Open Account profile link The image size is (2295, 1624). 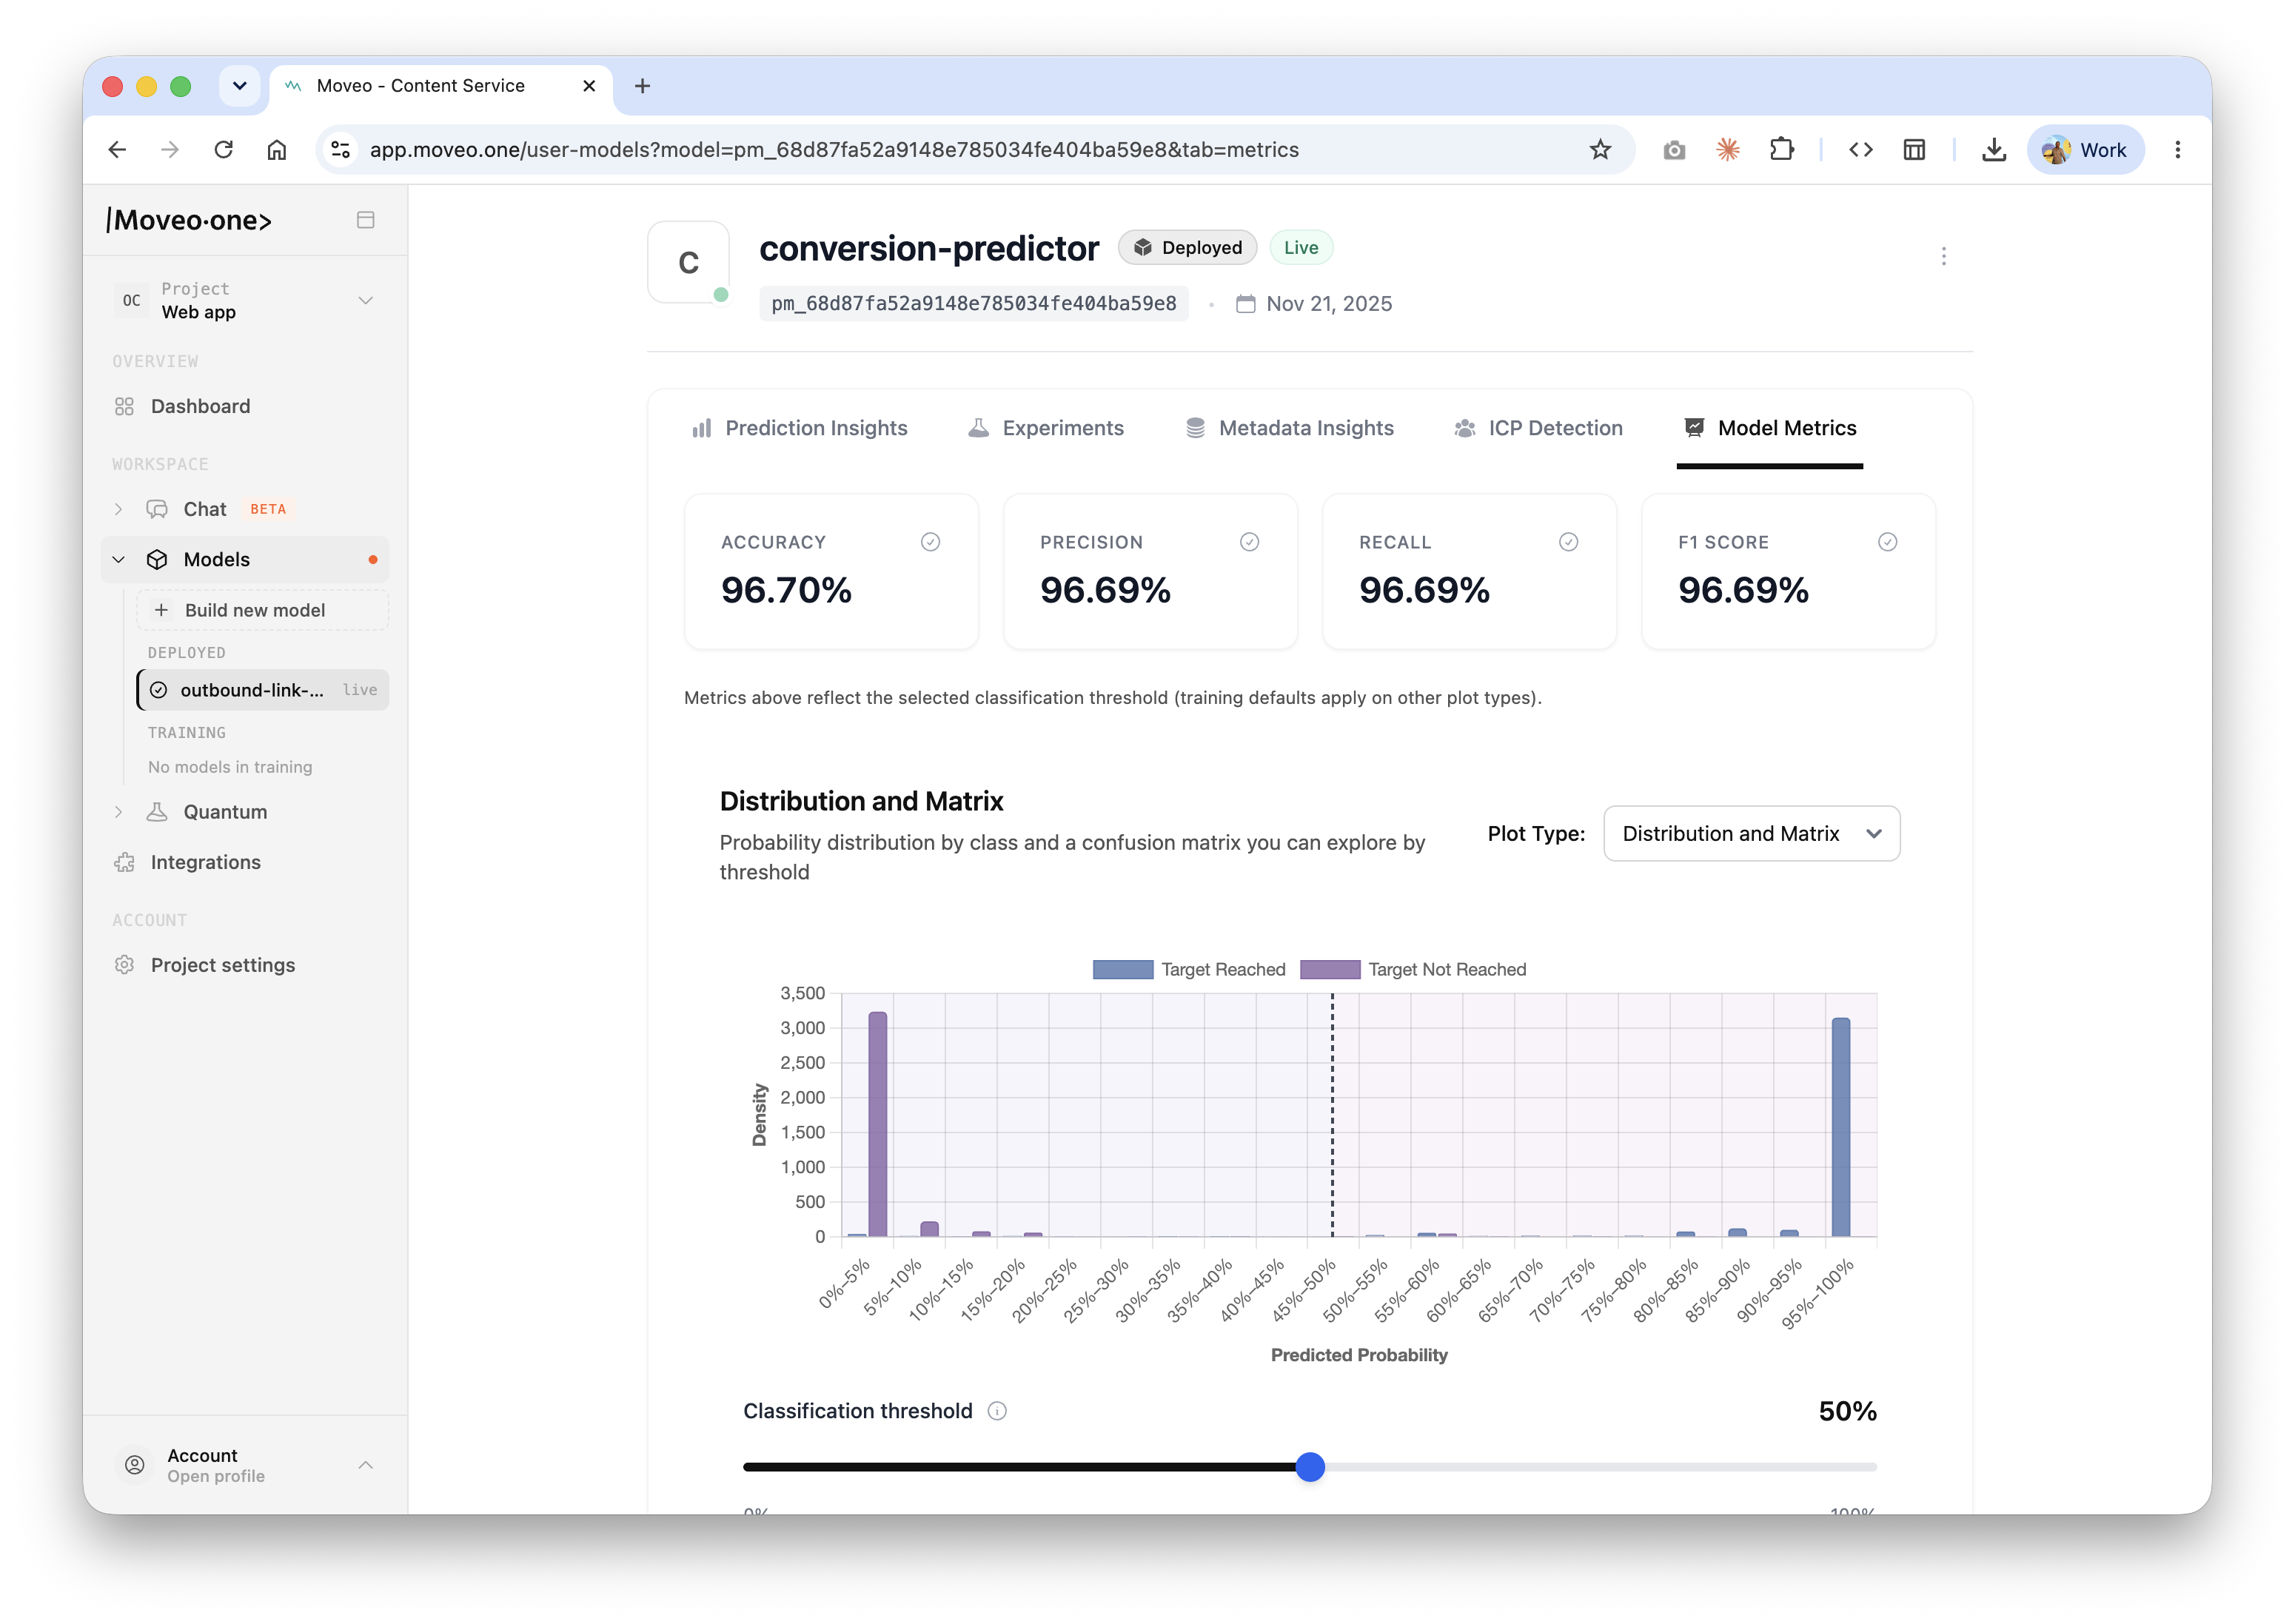coord(245,1465)
